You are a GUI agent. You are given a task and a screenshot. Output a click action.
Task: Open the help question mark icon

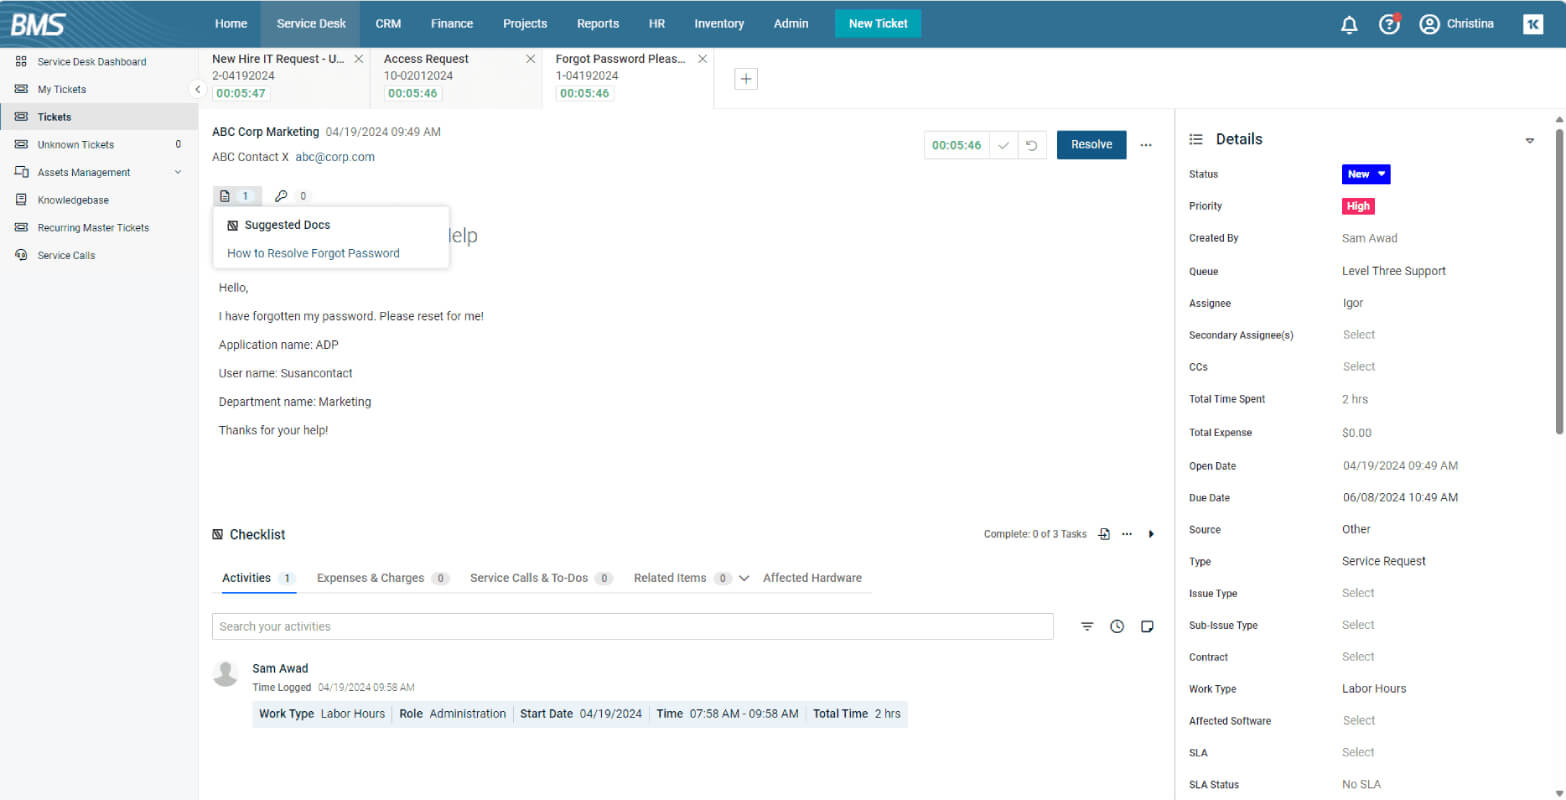coord(1389,24)
